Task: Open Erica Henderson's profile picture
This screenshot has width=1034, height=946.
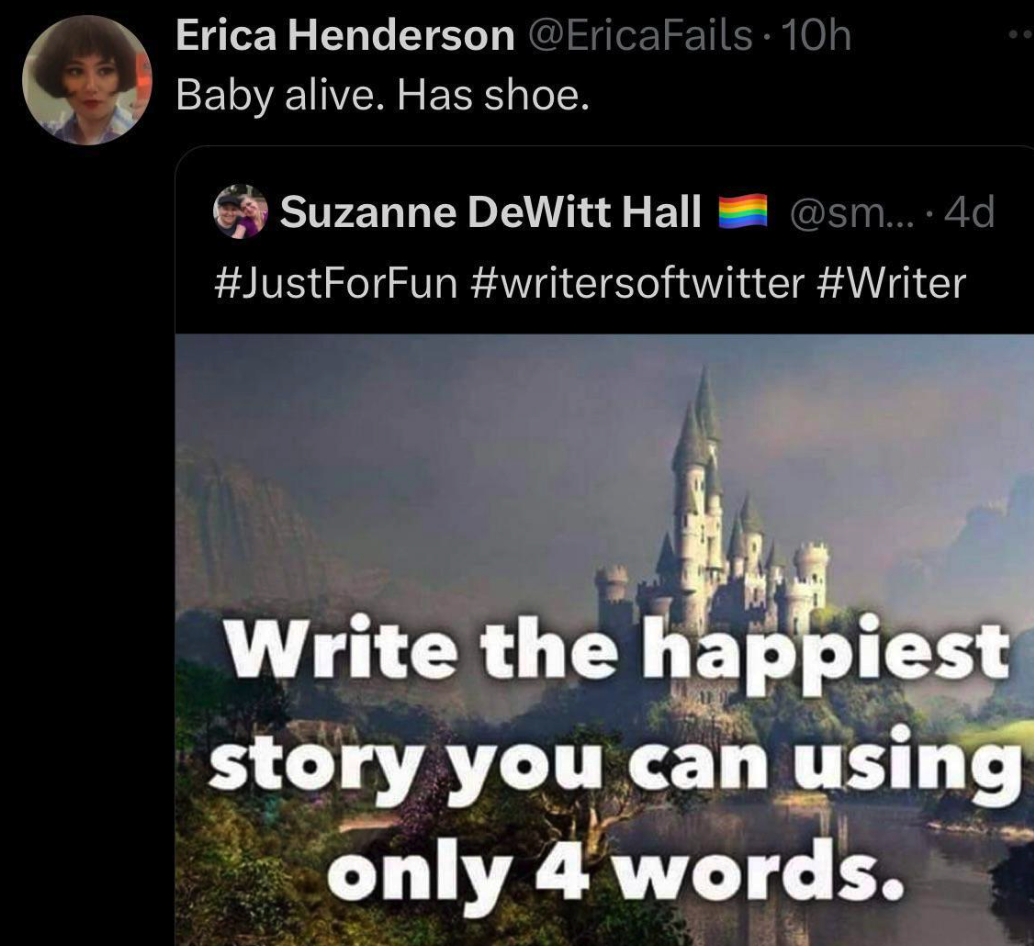Action: (x=86, y=80)
